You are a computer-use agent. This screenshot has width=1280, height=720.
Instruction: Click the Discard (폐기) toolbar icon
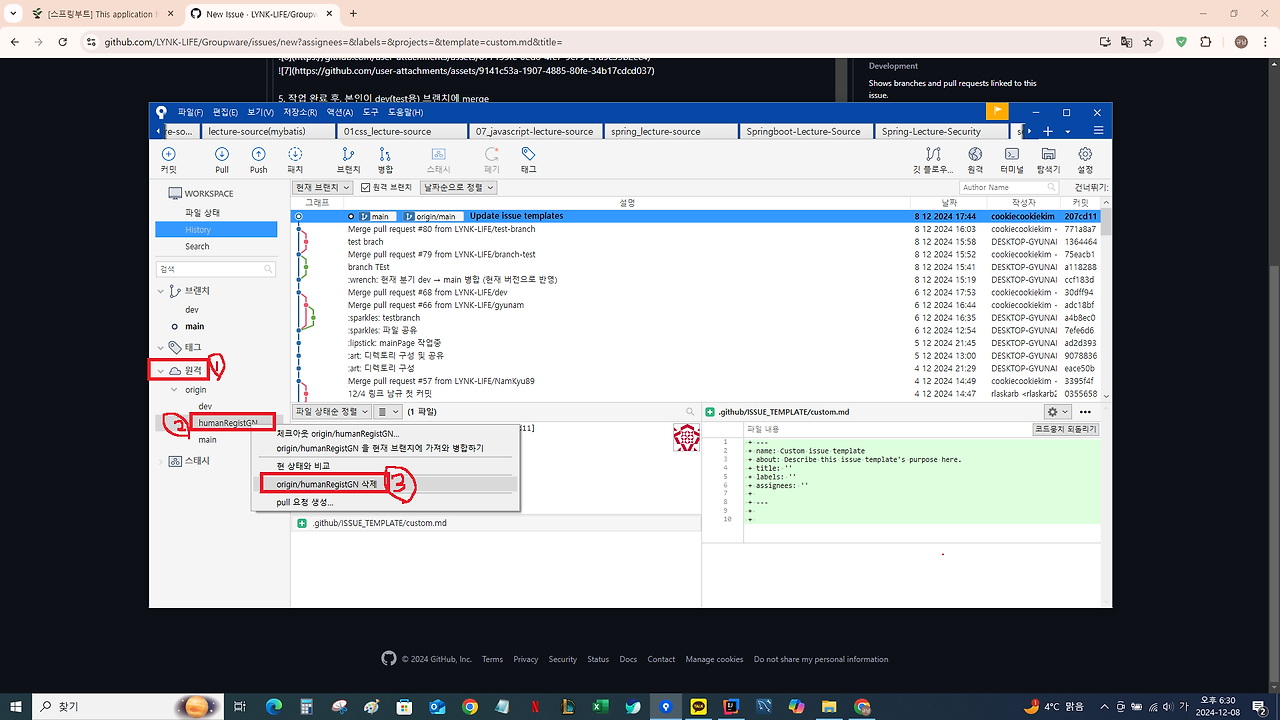tap(491, 154)
